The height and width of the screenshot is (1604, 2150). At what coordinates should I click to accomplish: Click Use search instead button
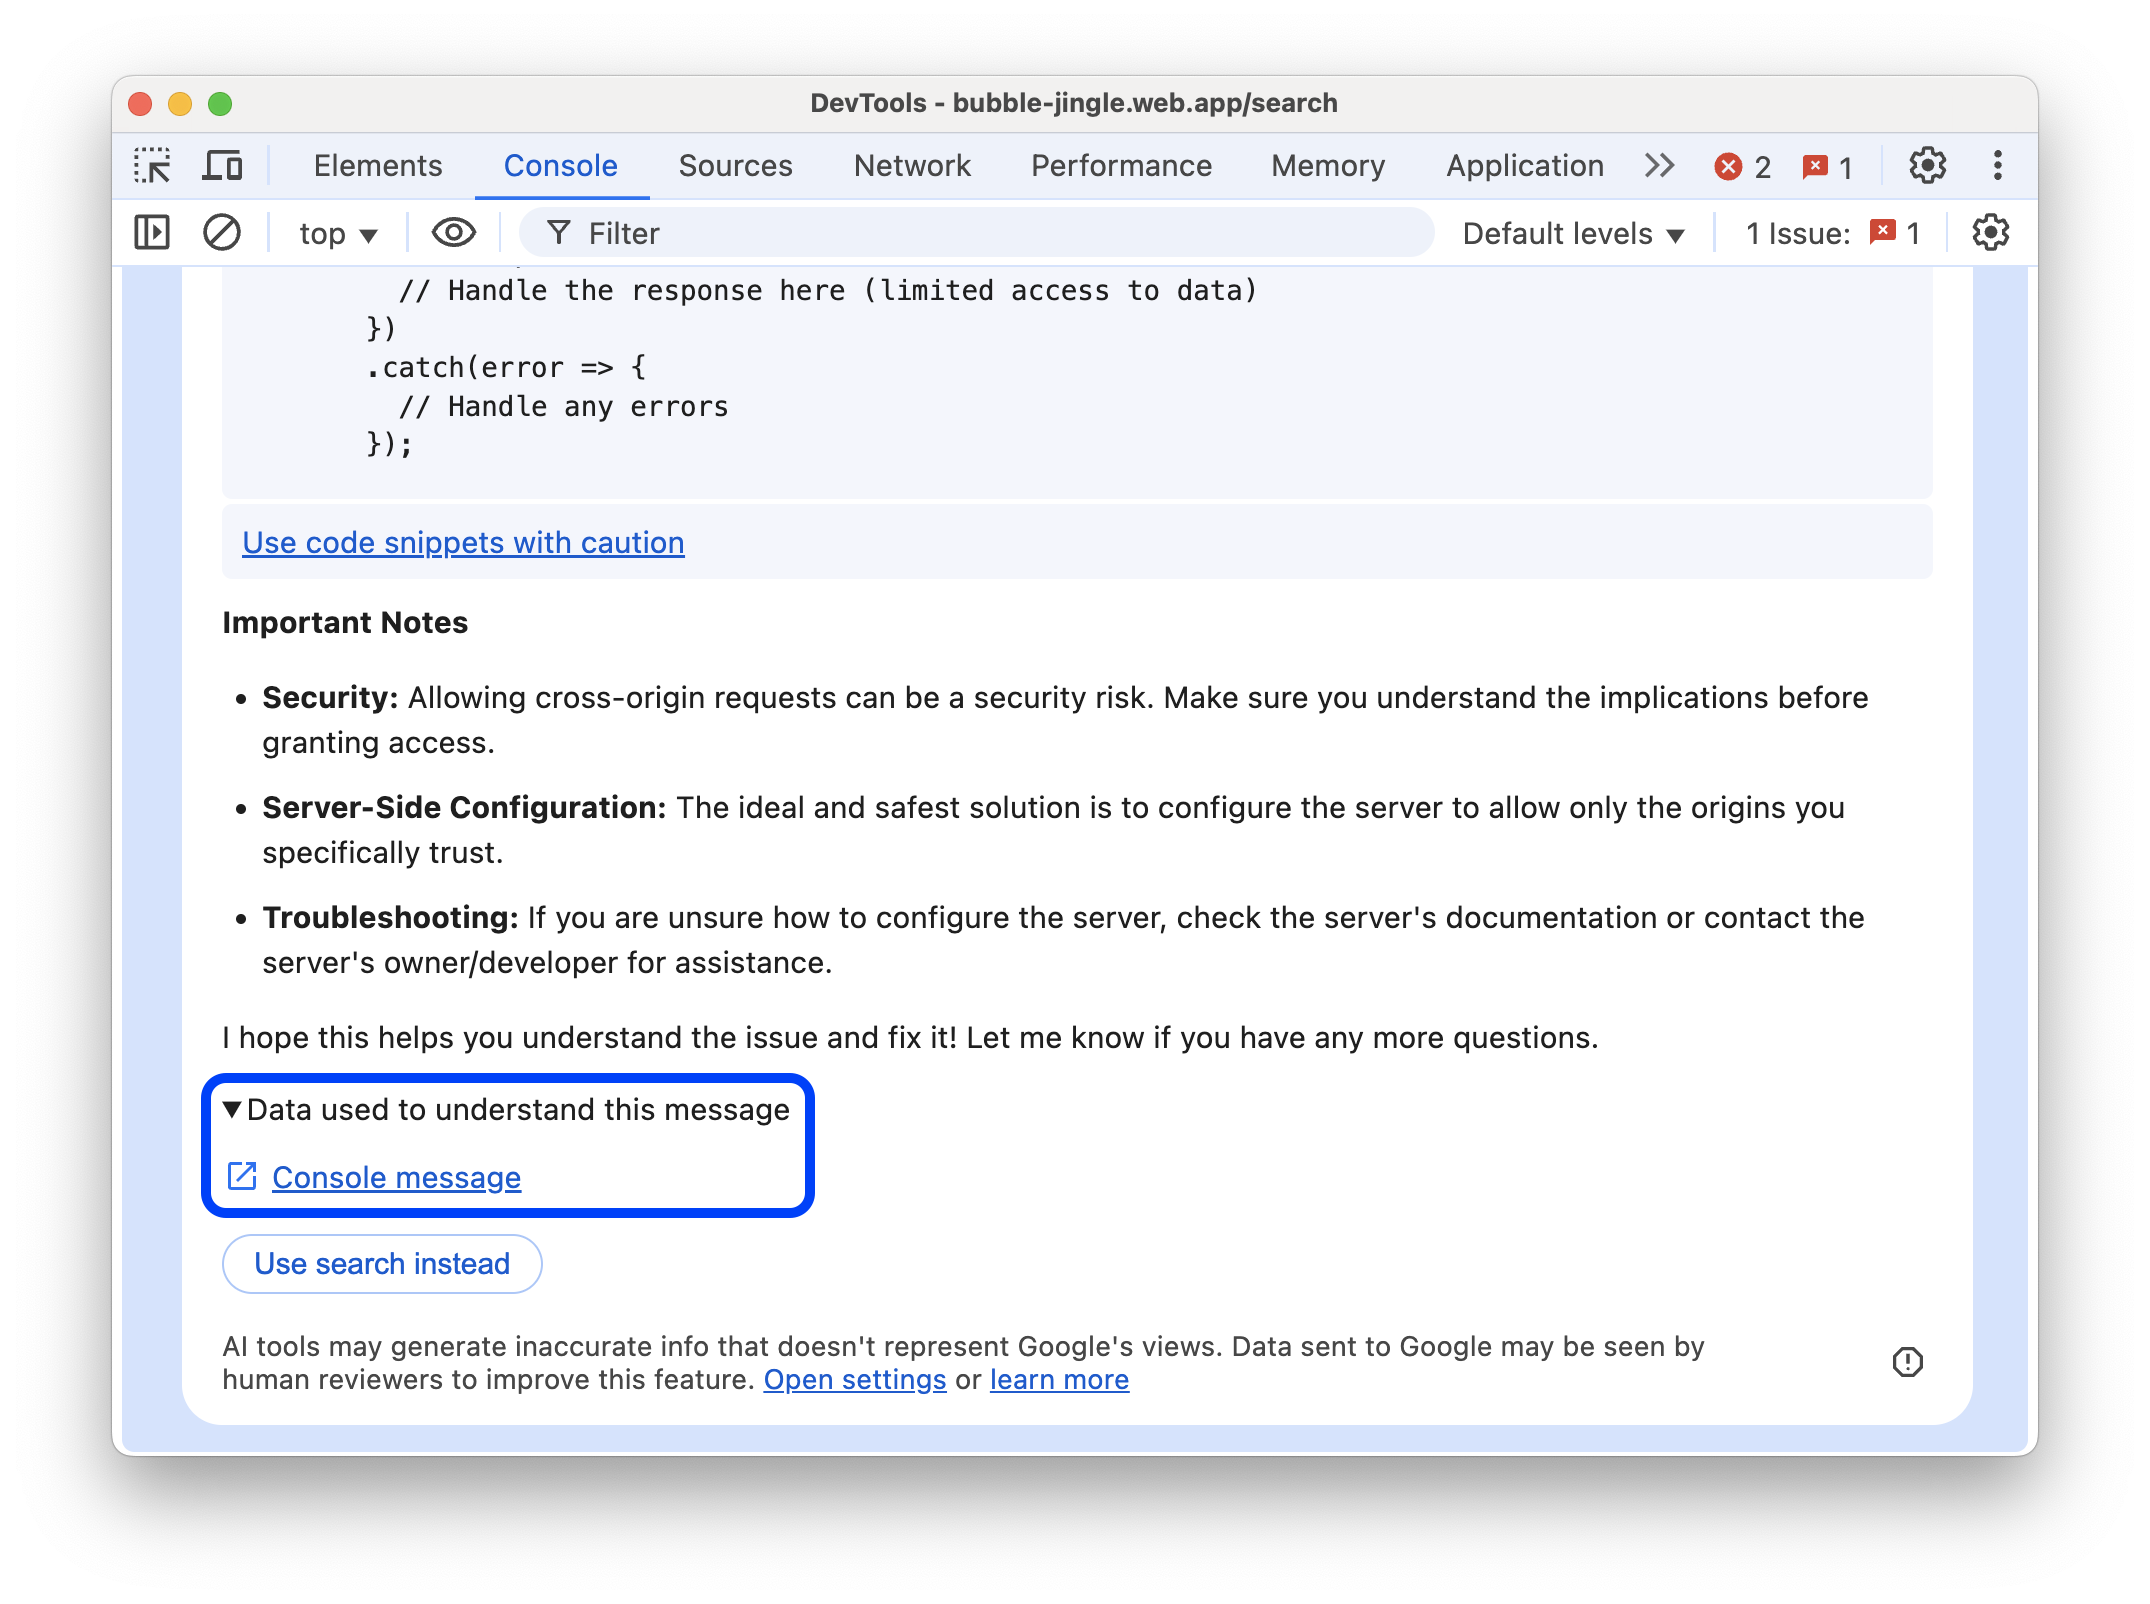click(x=379, y=1262)
